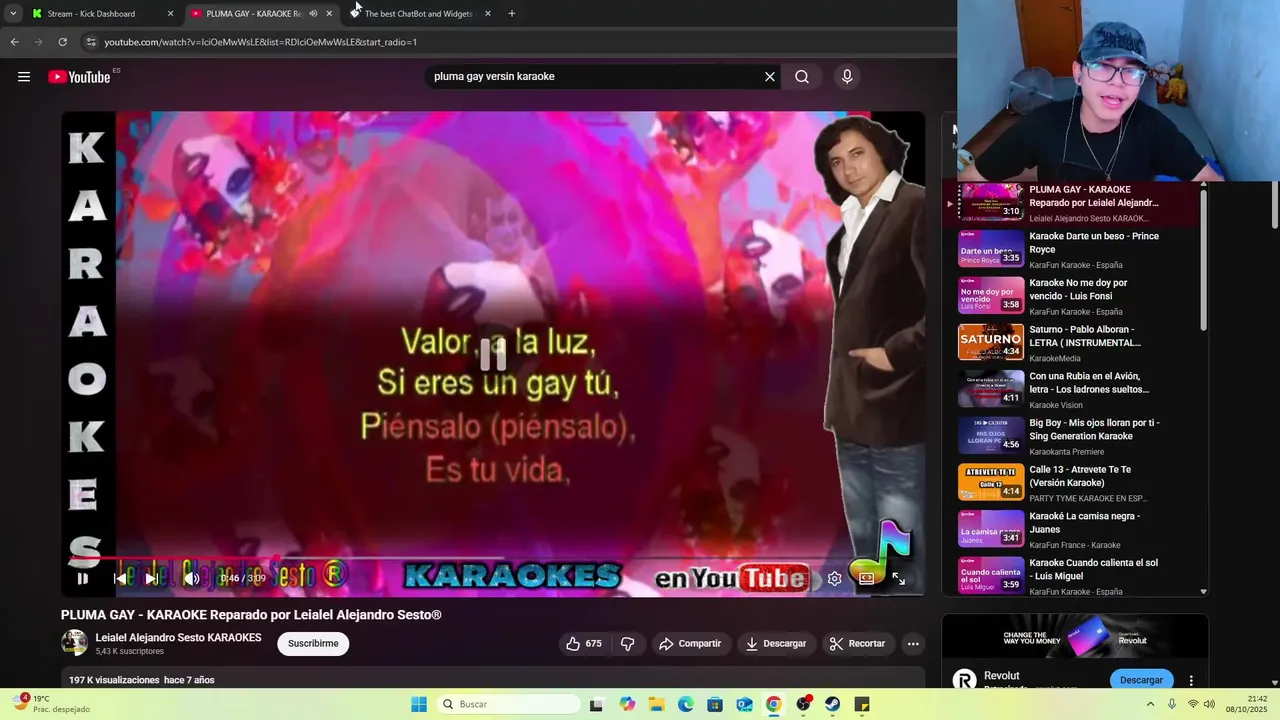
Task: Open the No me doy por vencido thumbnail
Action: click(x=991, y=296)
